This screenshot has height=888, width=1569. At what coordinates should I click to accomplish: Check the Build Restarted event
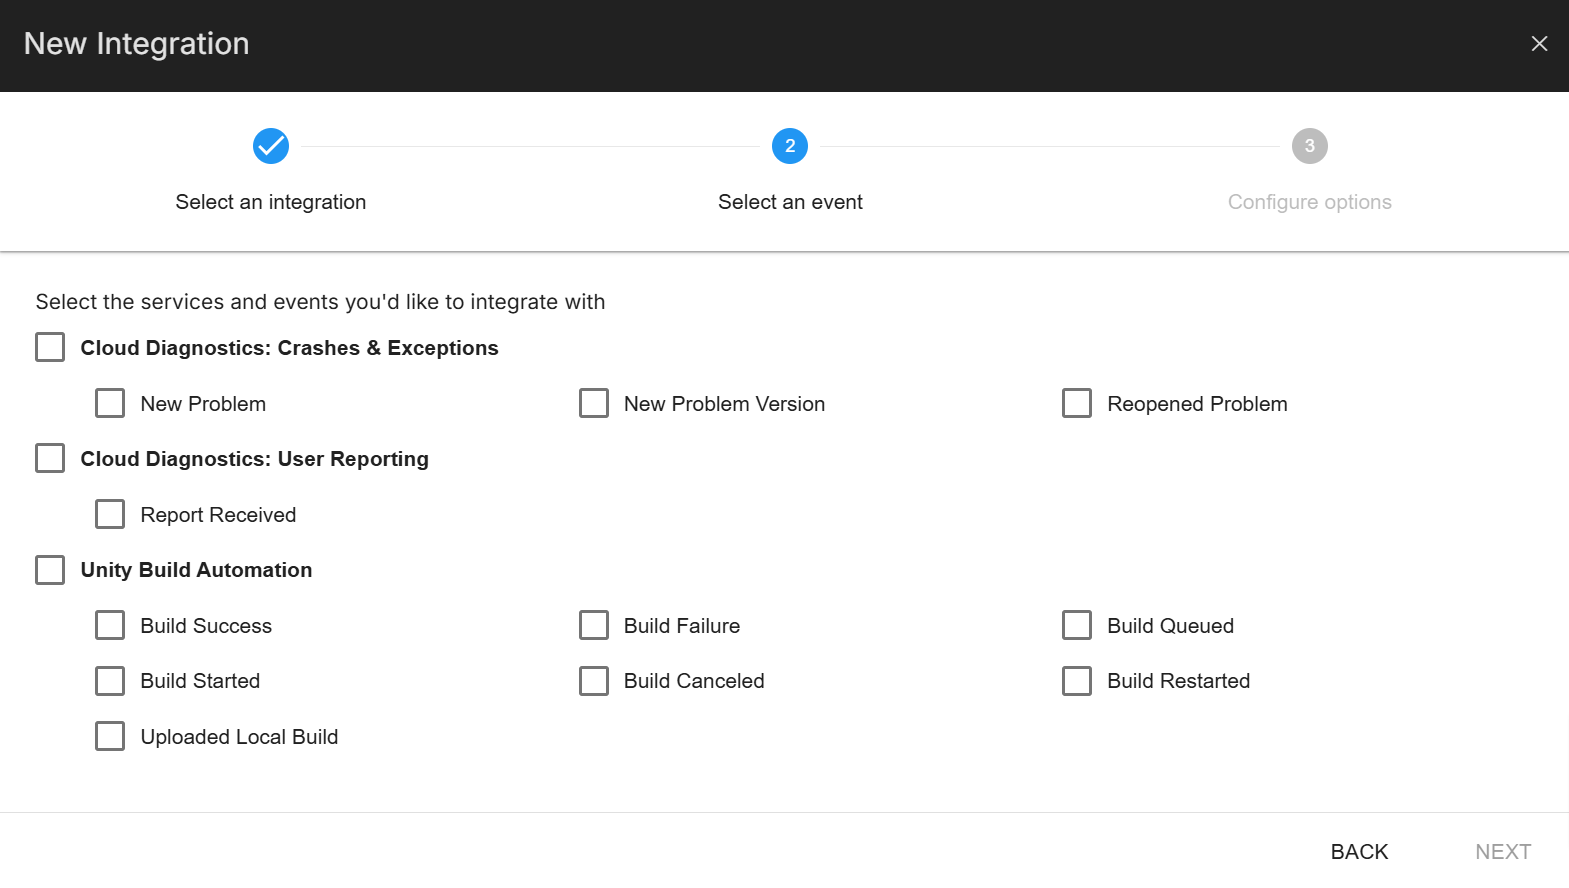(1077, 681)
